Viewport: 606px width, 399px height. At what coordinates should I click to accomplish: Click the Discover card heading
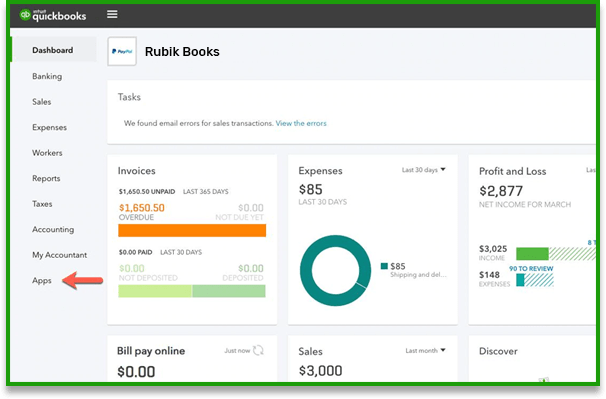[x=498, y=351]
